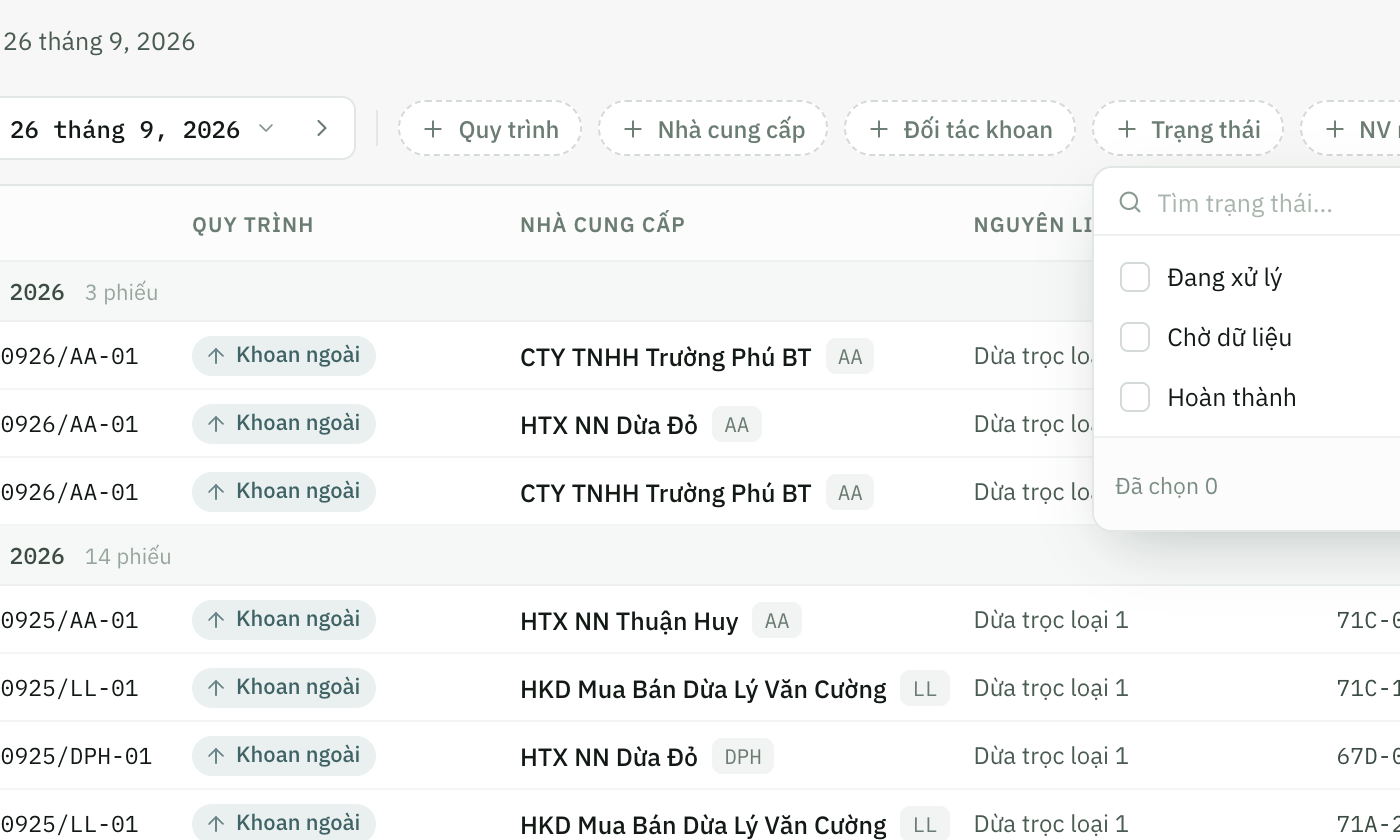Click the Đã chọn 0 label
The image size is (1400, 840).
click(x=1166, y=487)
